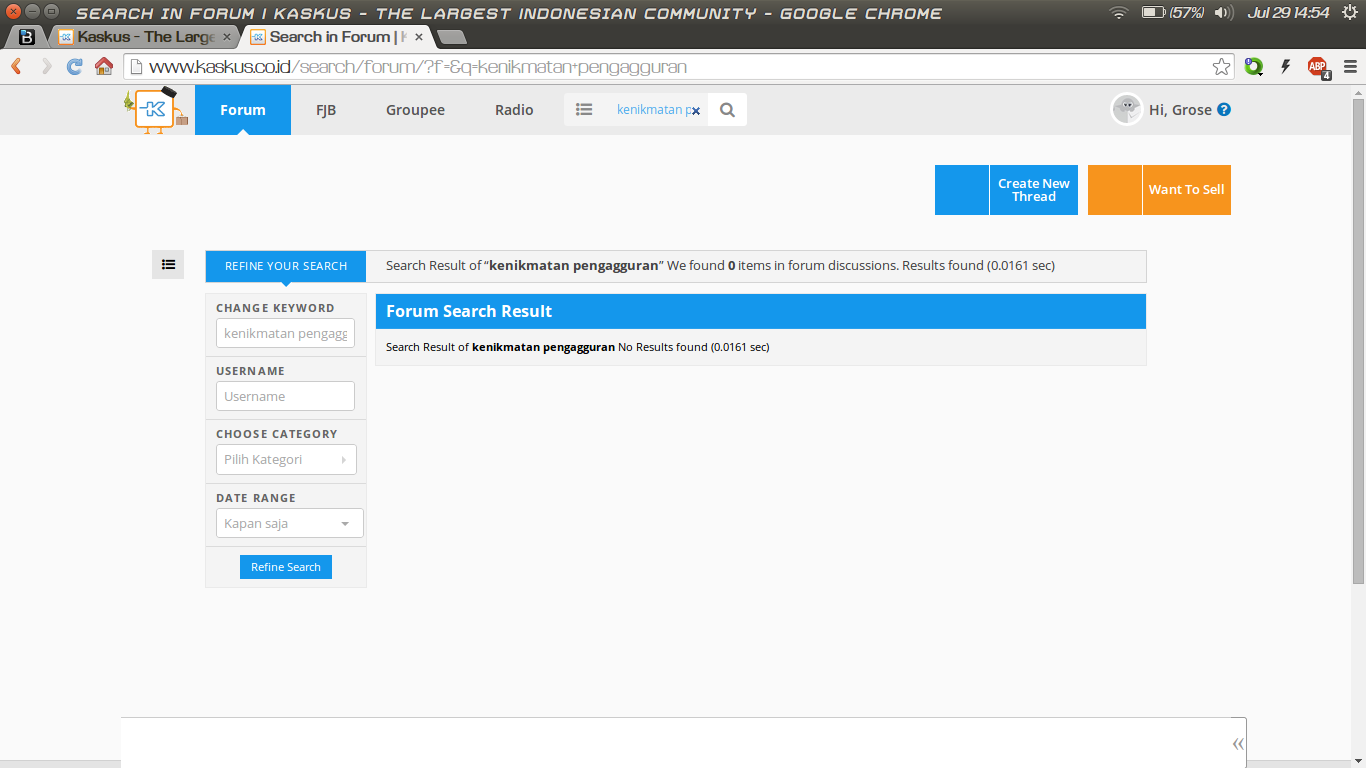Open the browser home icon
Screen dimensions: 1366x768
pos(104,67)
